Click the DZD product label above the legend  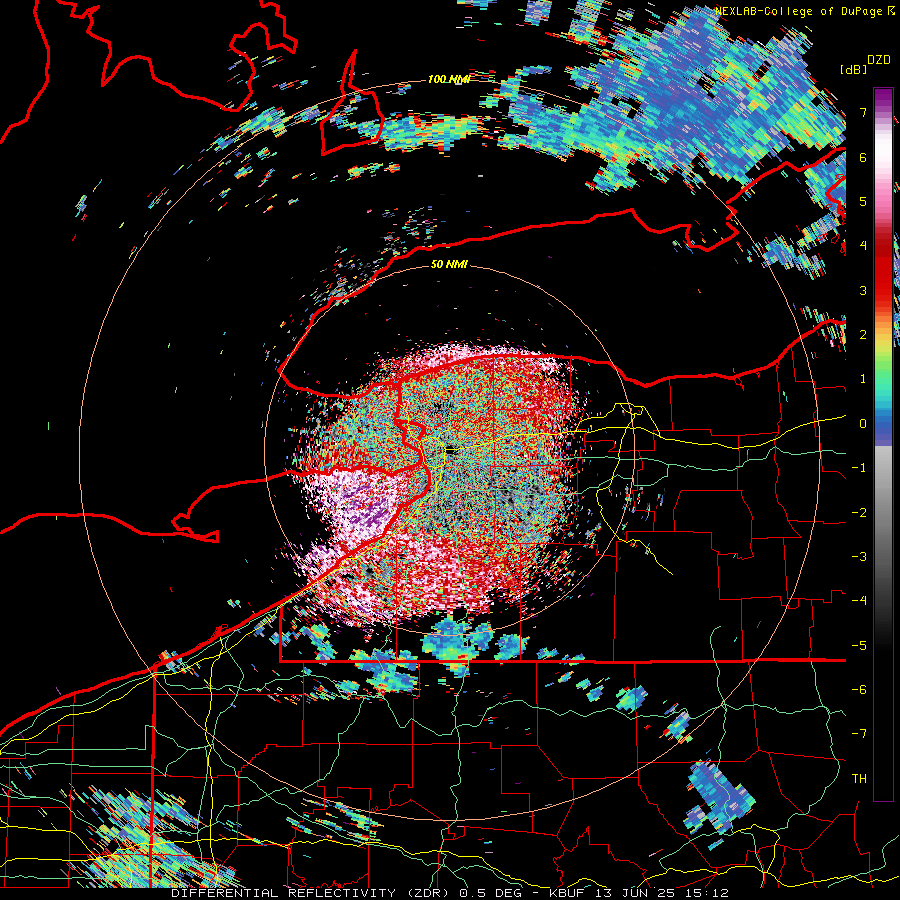(x=879, y=59)
